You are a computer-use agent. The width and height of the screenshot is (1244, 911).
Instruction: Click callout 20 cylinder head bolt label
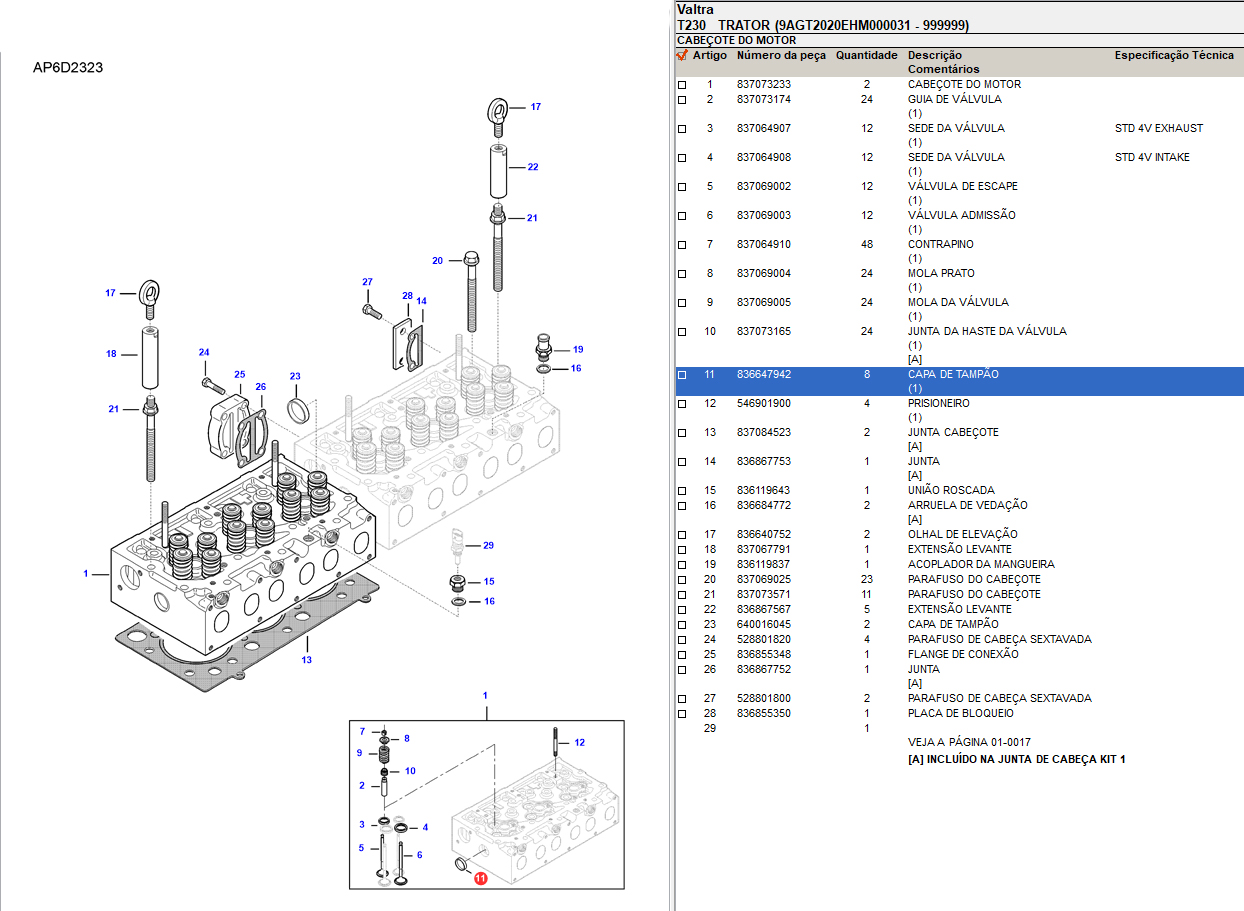click(x=437, y=260)
